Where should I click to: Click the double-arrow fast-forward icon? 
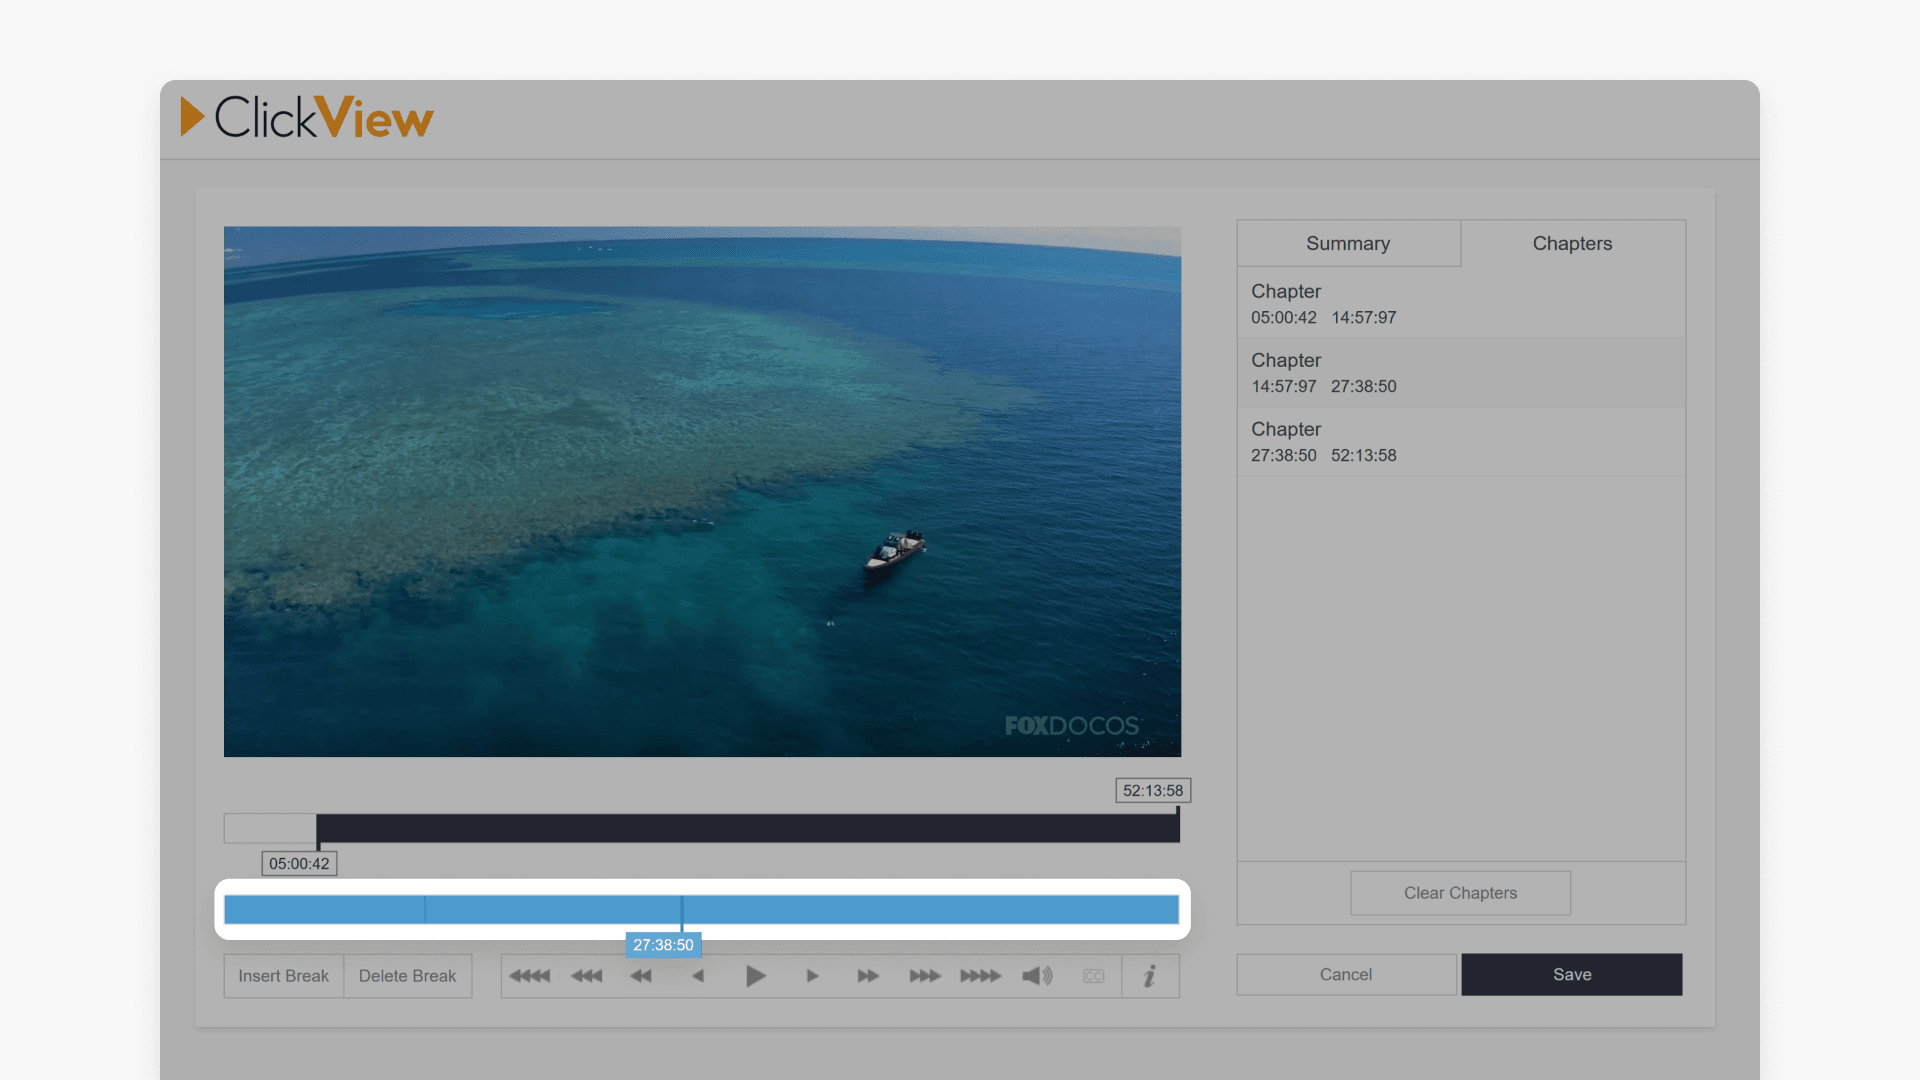point(868,976)
